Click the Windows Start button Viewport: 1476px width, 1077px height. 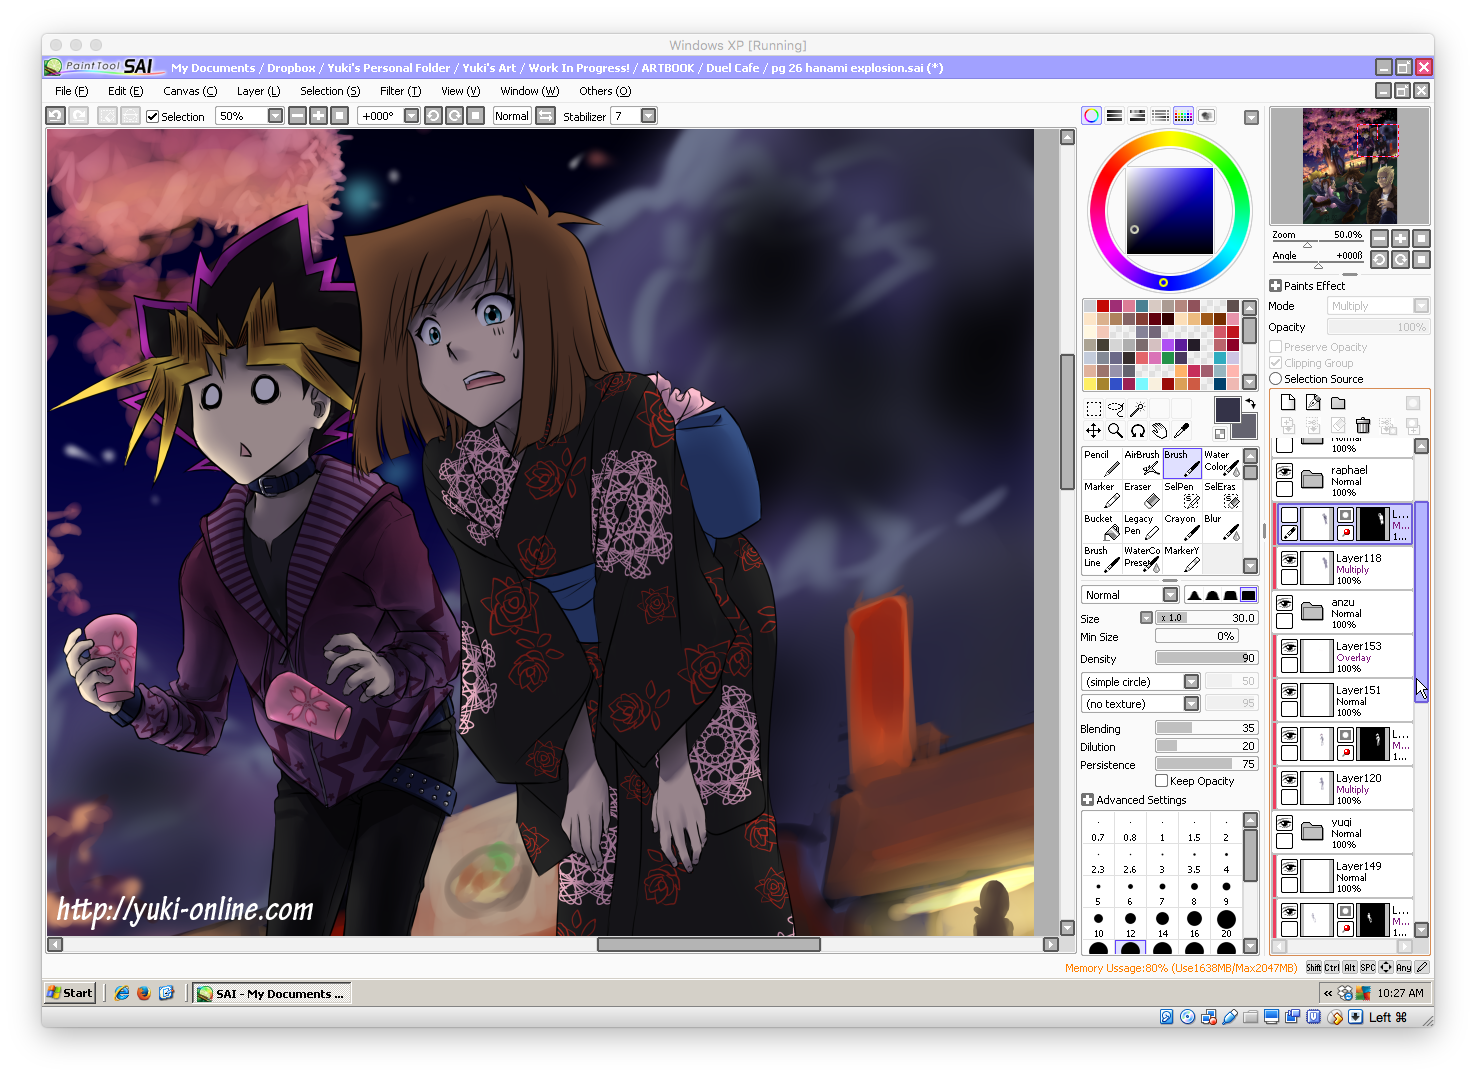(x=70, y=993)
